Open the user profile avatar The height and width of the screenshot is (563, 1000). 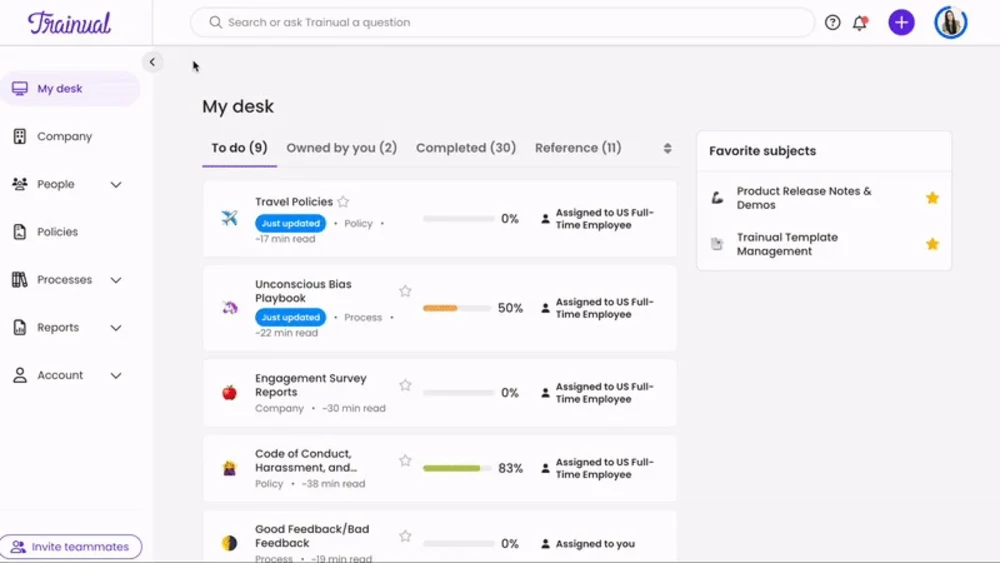950,22
